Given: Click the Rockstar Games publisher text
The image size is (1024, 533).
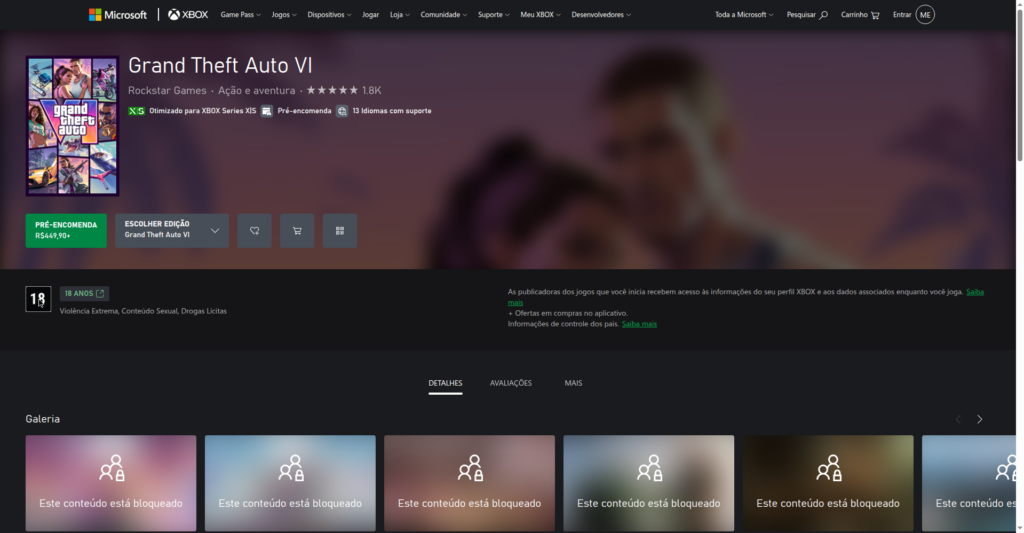Looking at the screenshot, I should 167,91.
